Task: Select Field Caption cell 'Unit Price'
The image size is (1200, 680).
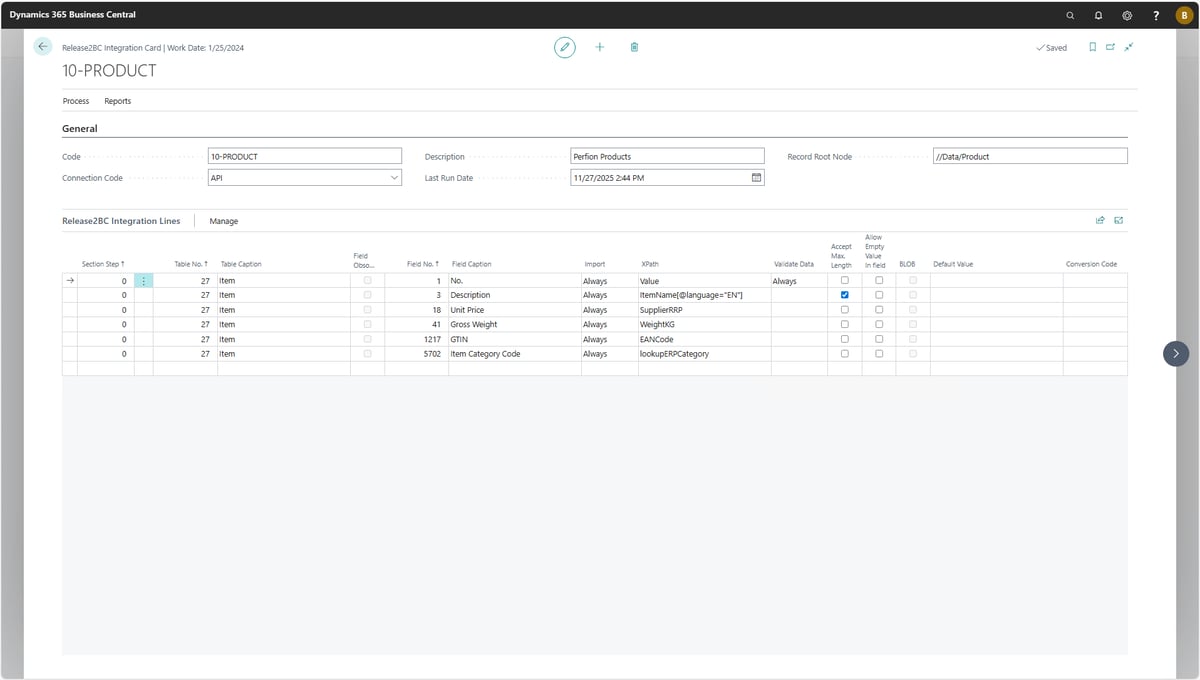Action: pyautogui.click(x=514, y=310)
